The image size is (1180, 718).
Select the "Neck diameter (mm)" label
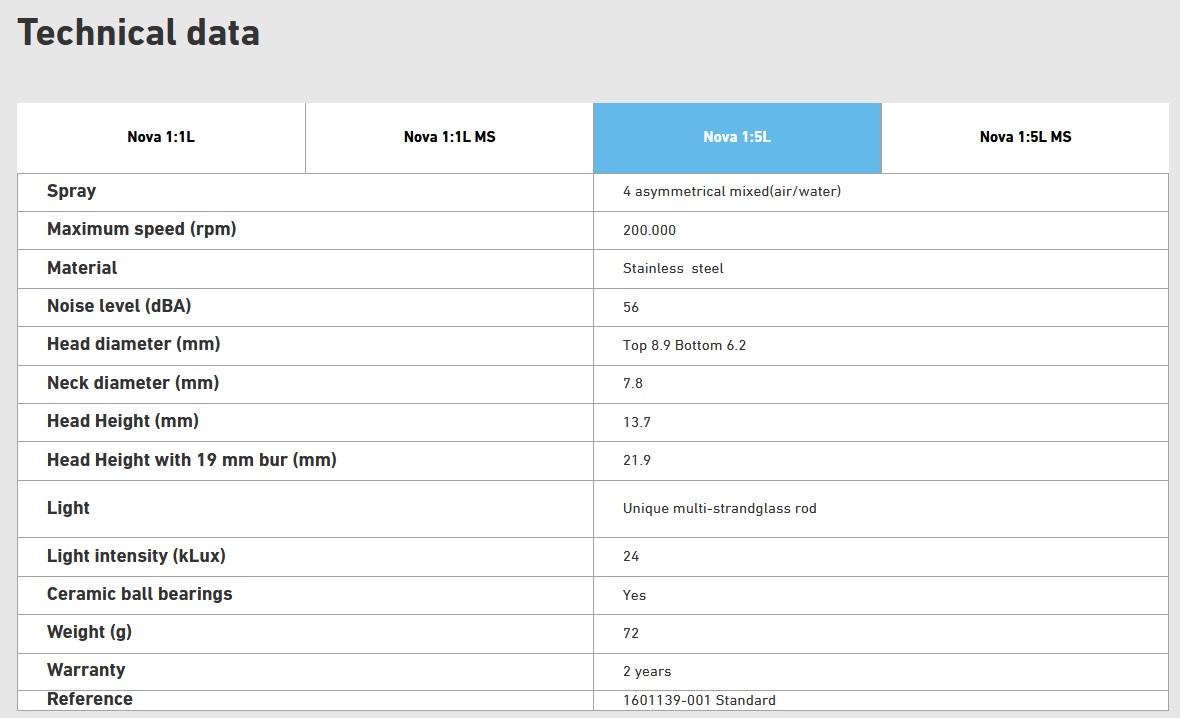[x=132, y=383]
